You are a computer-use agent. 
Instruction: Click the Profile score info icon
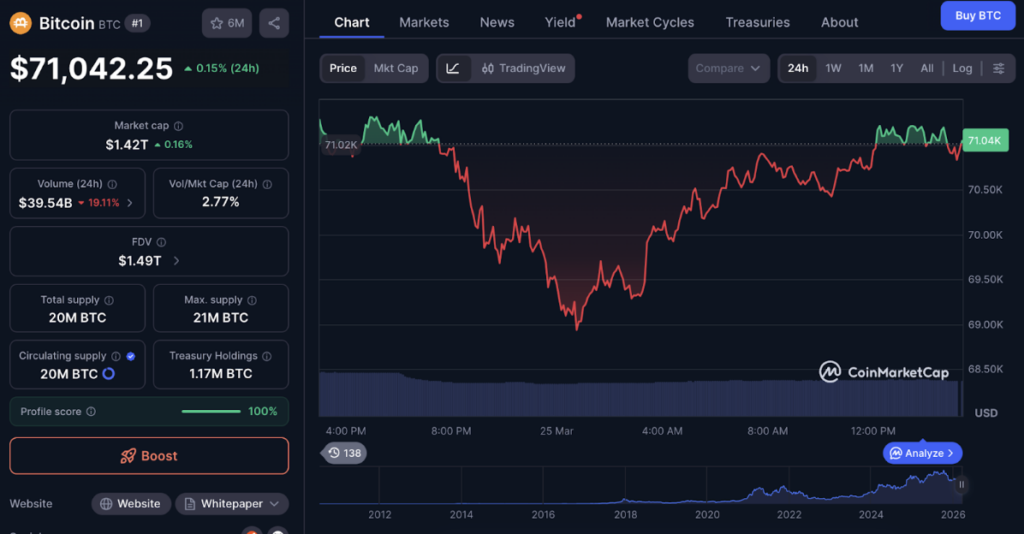click(x=91, y=412)
